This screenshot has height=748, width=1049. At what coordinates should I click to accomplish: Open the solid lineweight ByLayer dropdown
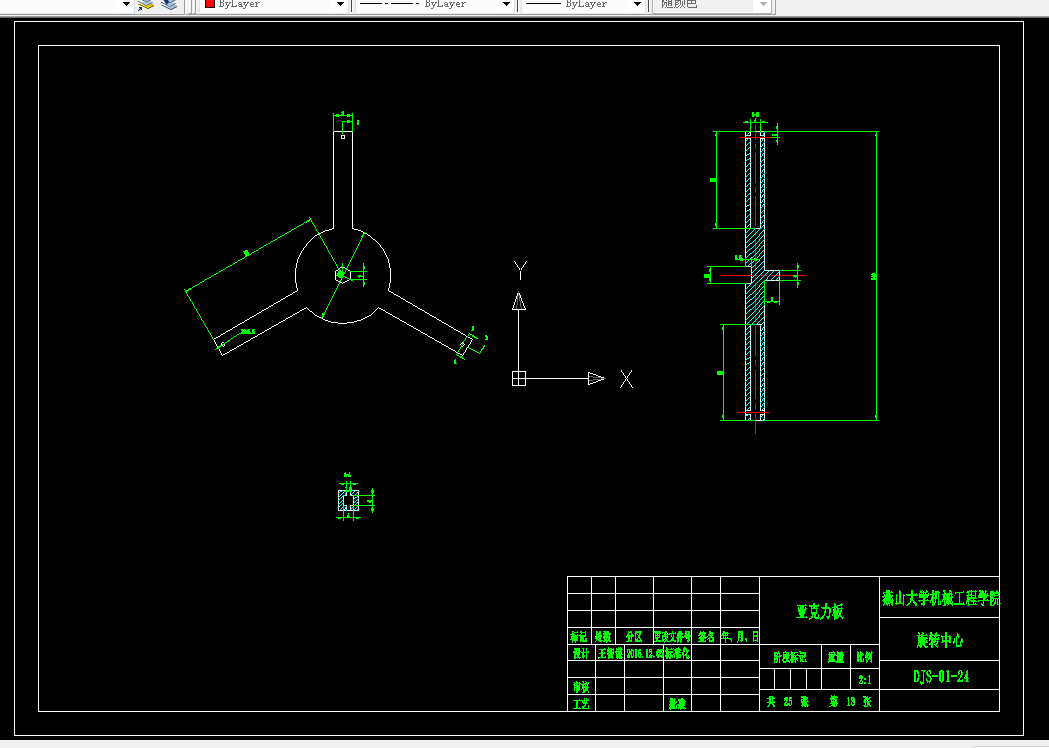[583, 5]
